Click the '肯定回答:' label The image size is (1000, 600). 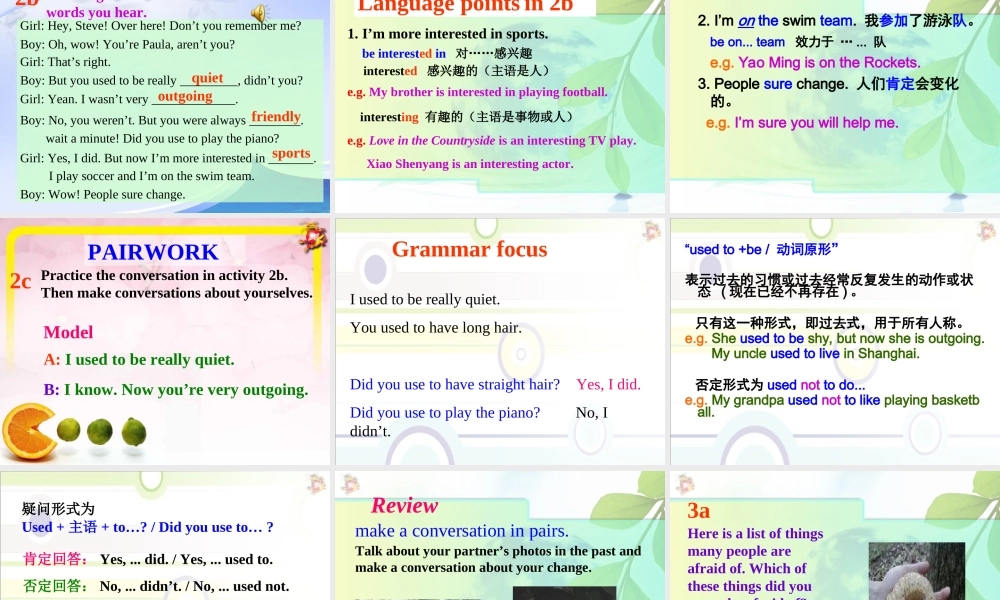56,559
